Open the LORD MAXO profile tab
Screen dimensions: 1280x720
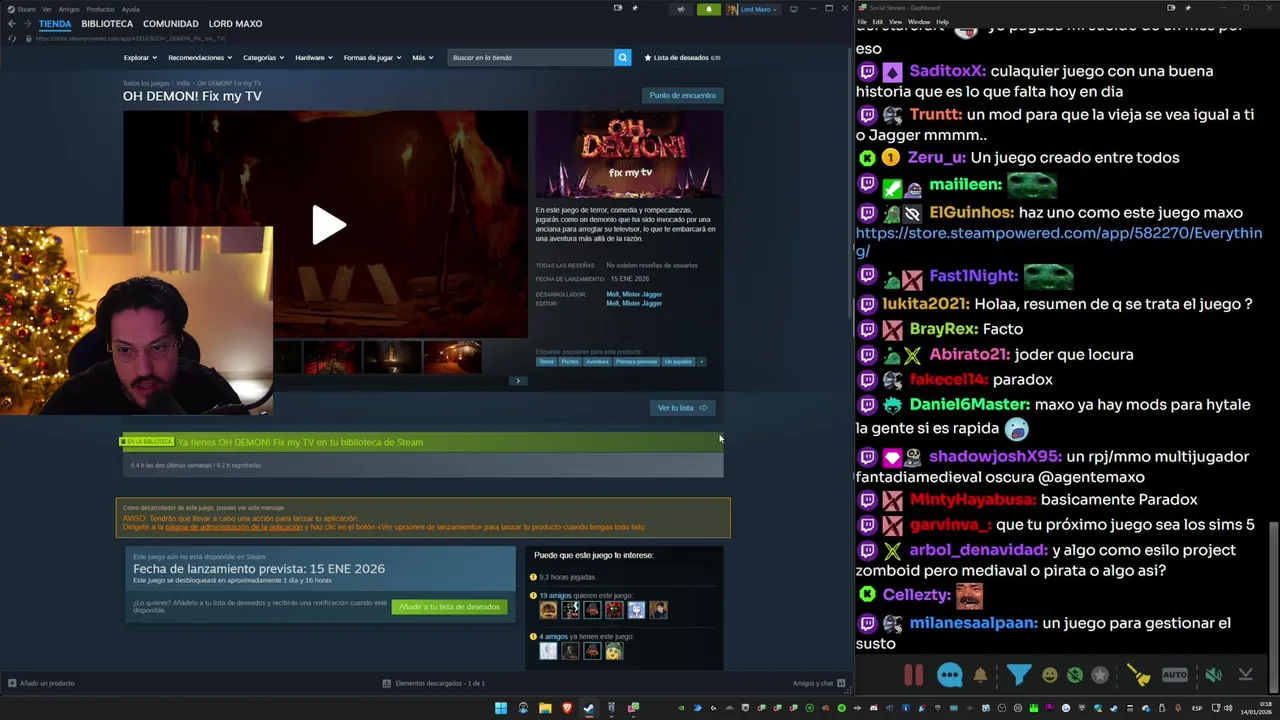point(235,23)
